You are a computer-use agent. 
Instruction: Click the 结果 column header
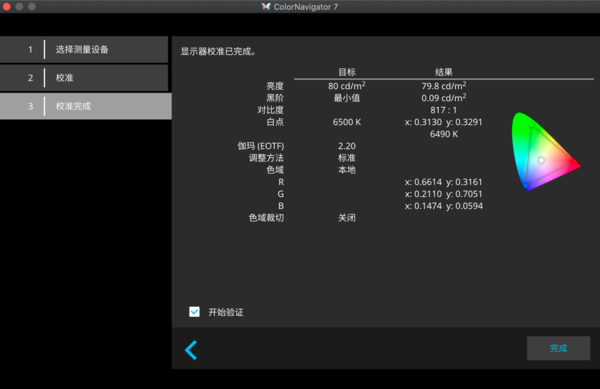click(444, 72)
